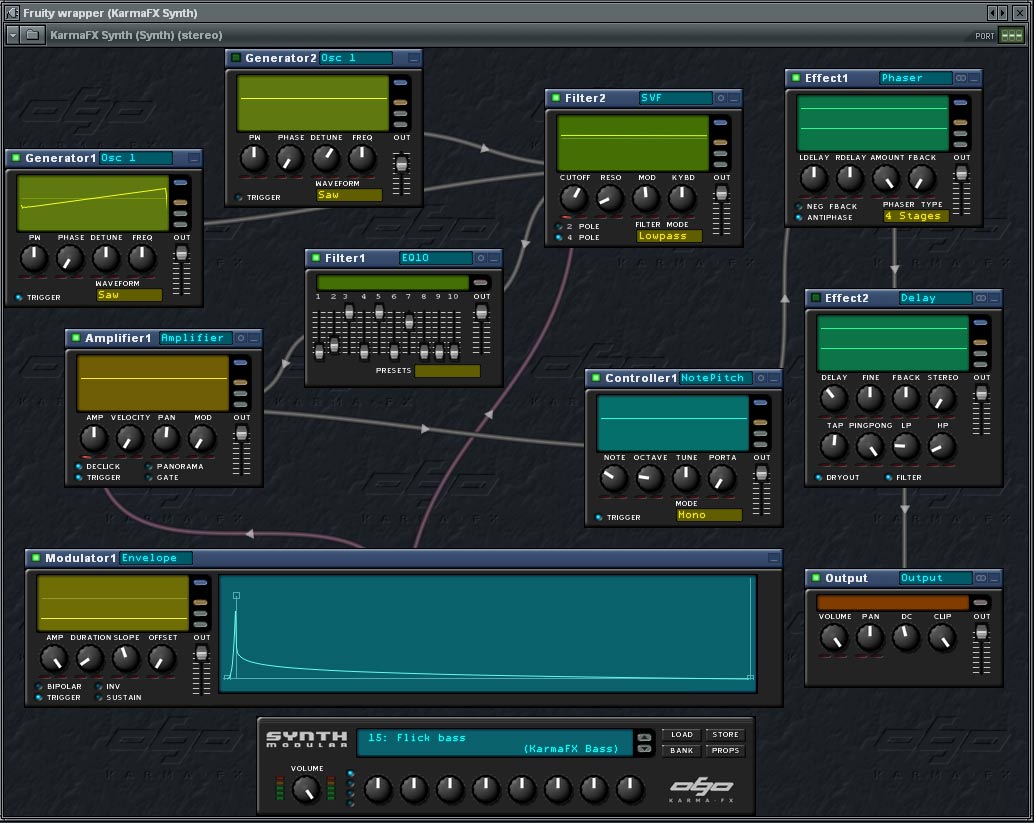Minimize Filter1 module panel
The width and height of the screenshot is (1034, 823).
[x=494, y=259]
